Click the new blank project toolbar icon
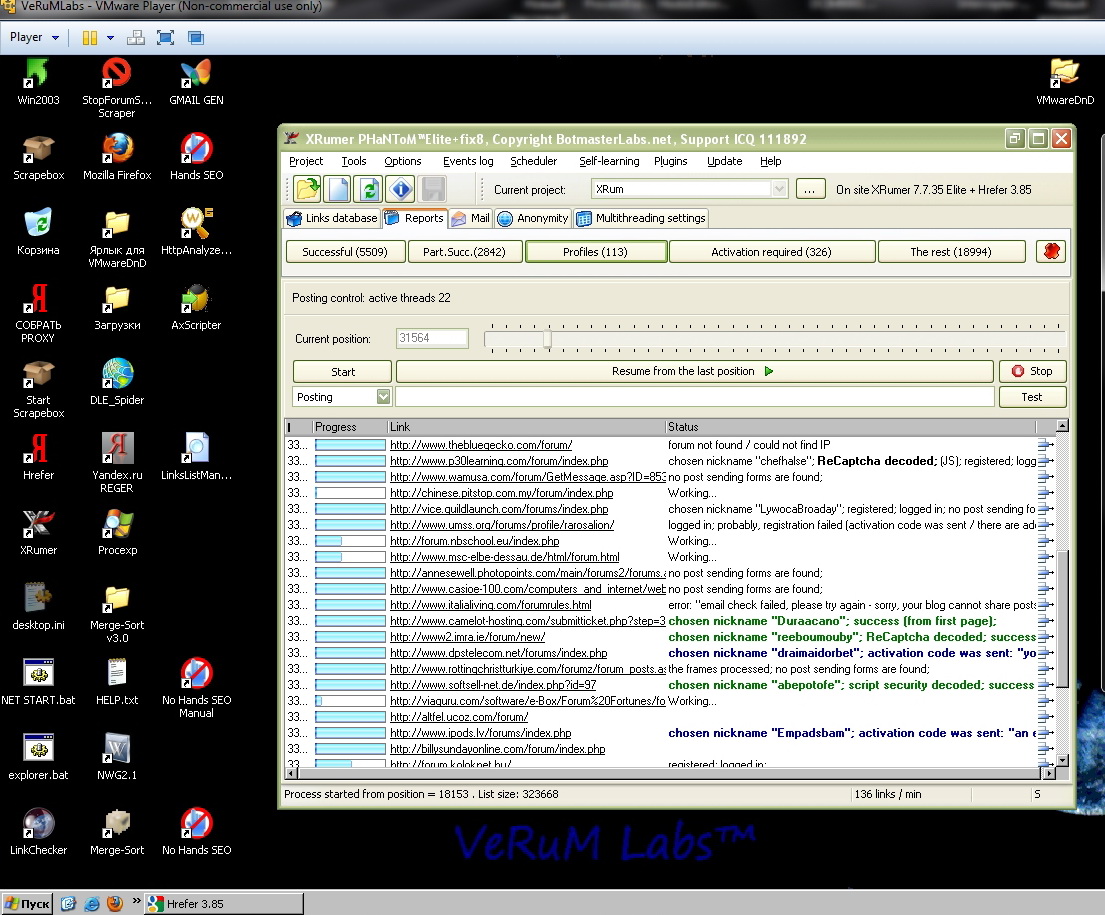Image resolution: width=1105 pixels, height=915 pixels. [338, 188]
